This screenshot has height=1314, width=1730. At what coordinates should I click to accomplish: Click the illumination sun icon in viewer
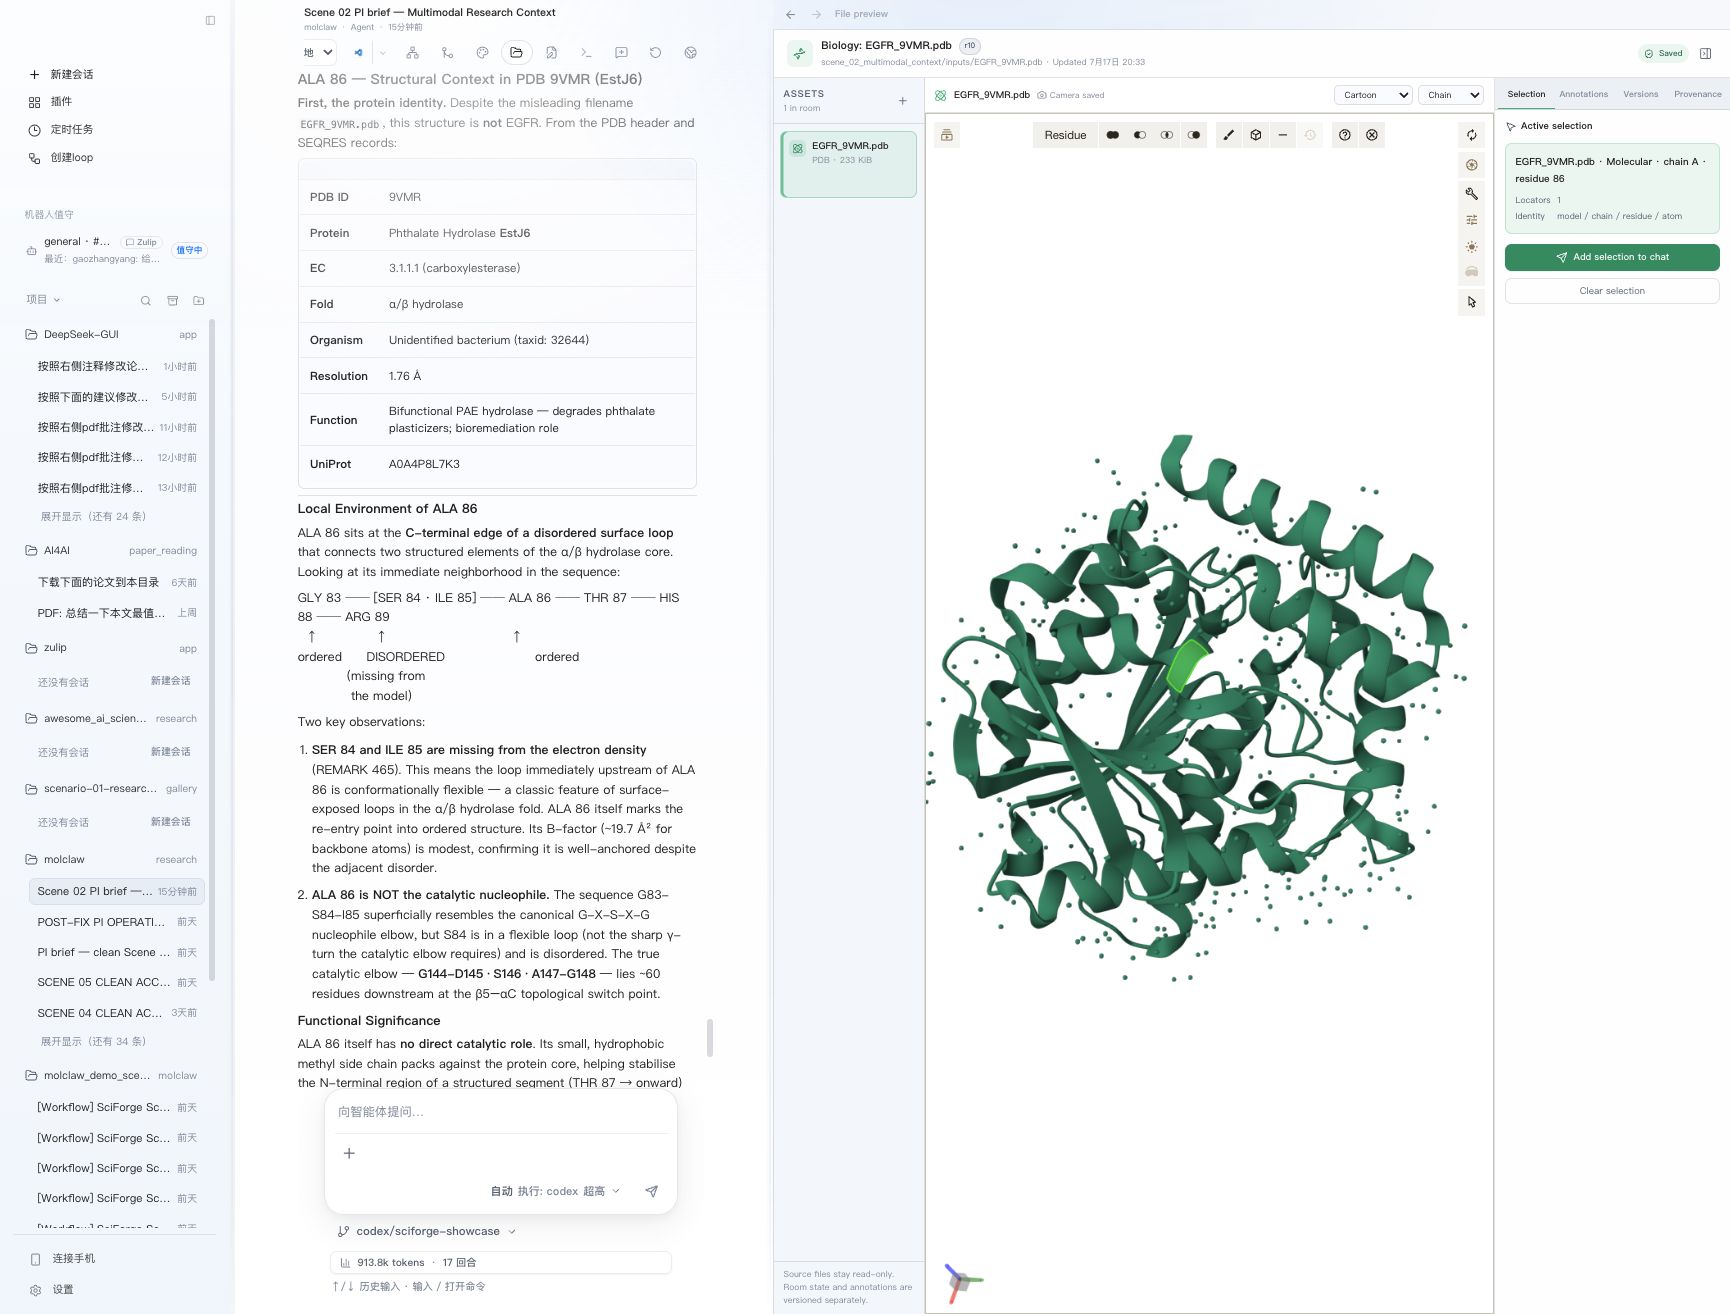pos(1472,247)
